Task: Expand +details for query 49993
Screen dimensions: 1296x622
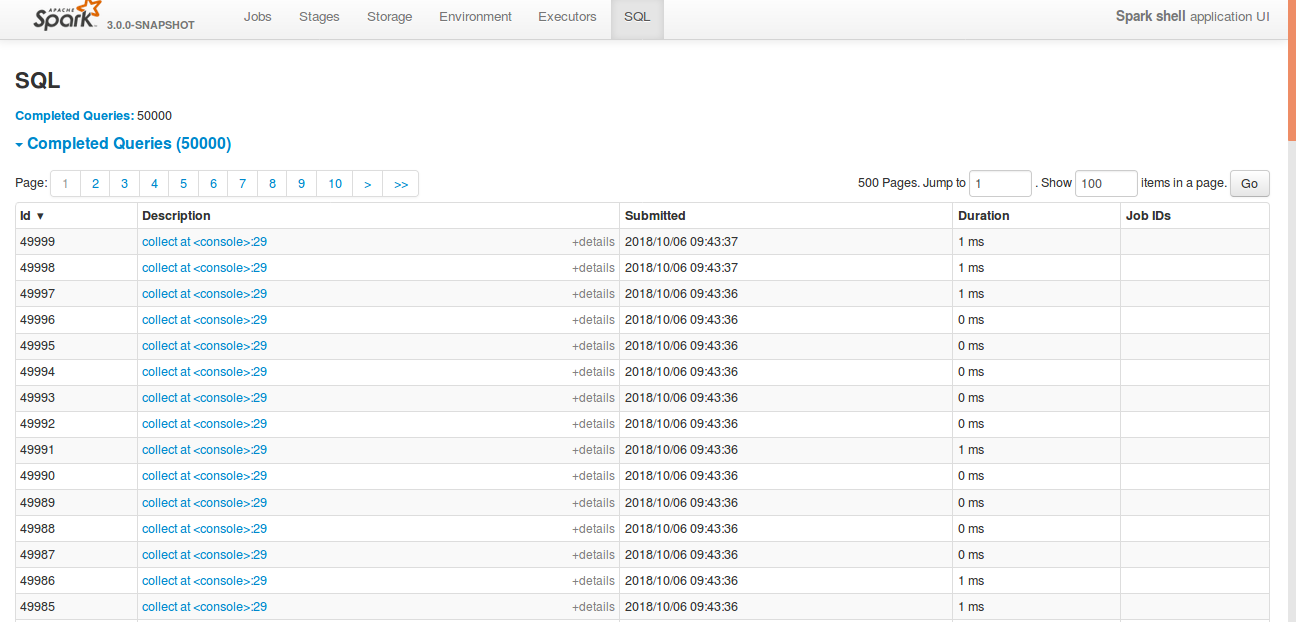Action: (593, 398)
